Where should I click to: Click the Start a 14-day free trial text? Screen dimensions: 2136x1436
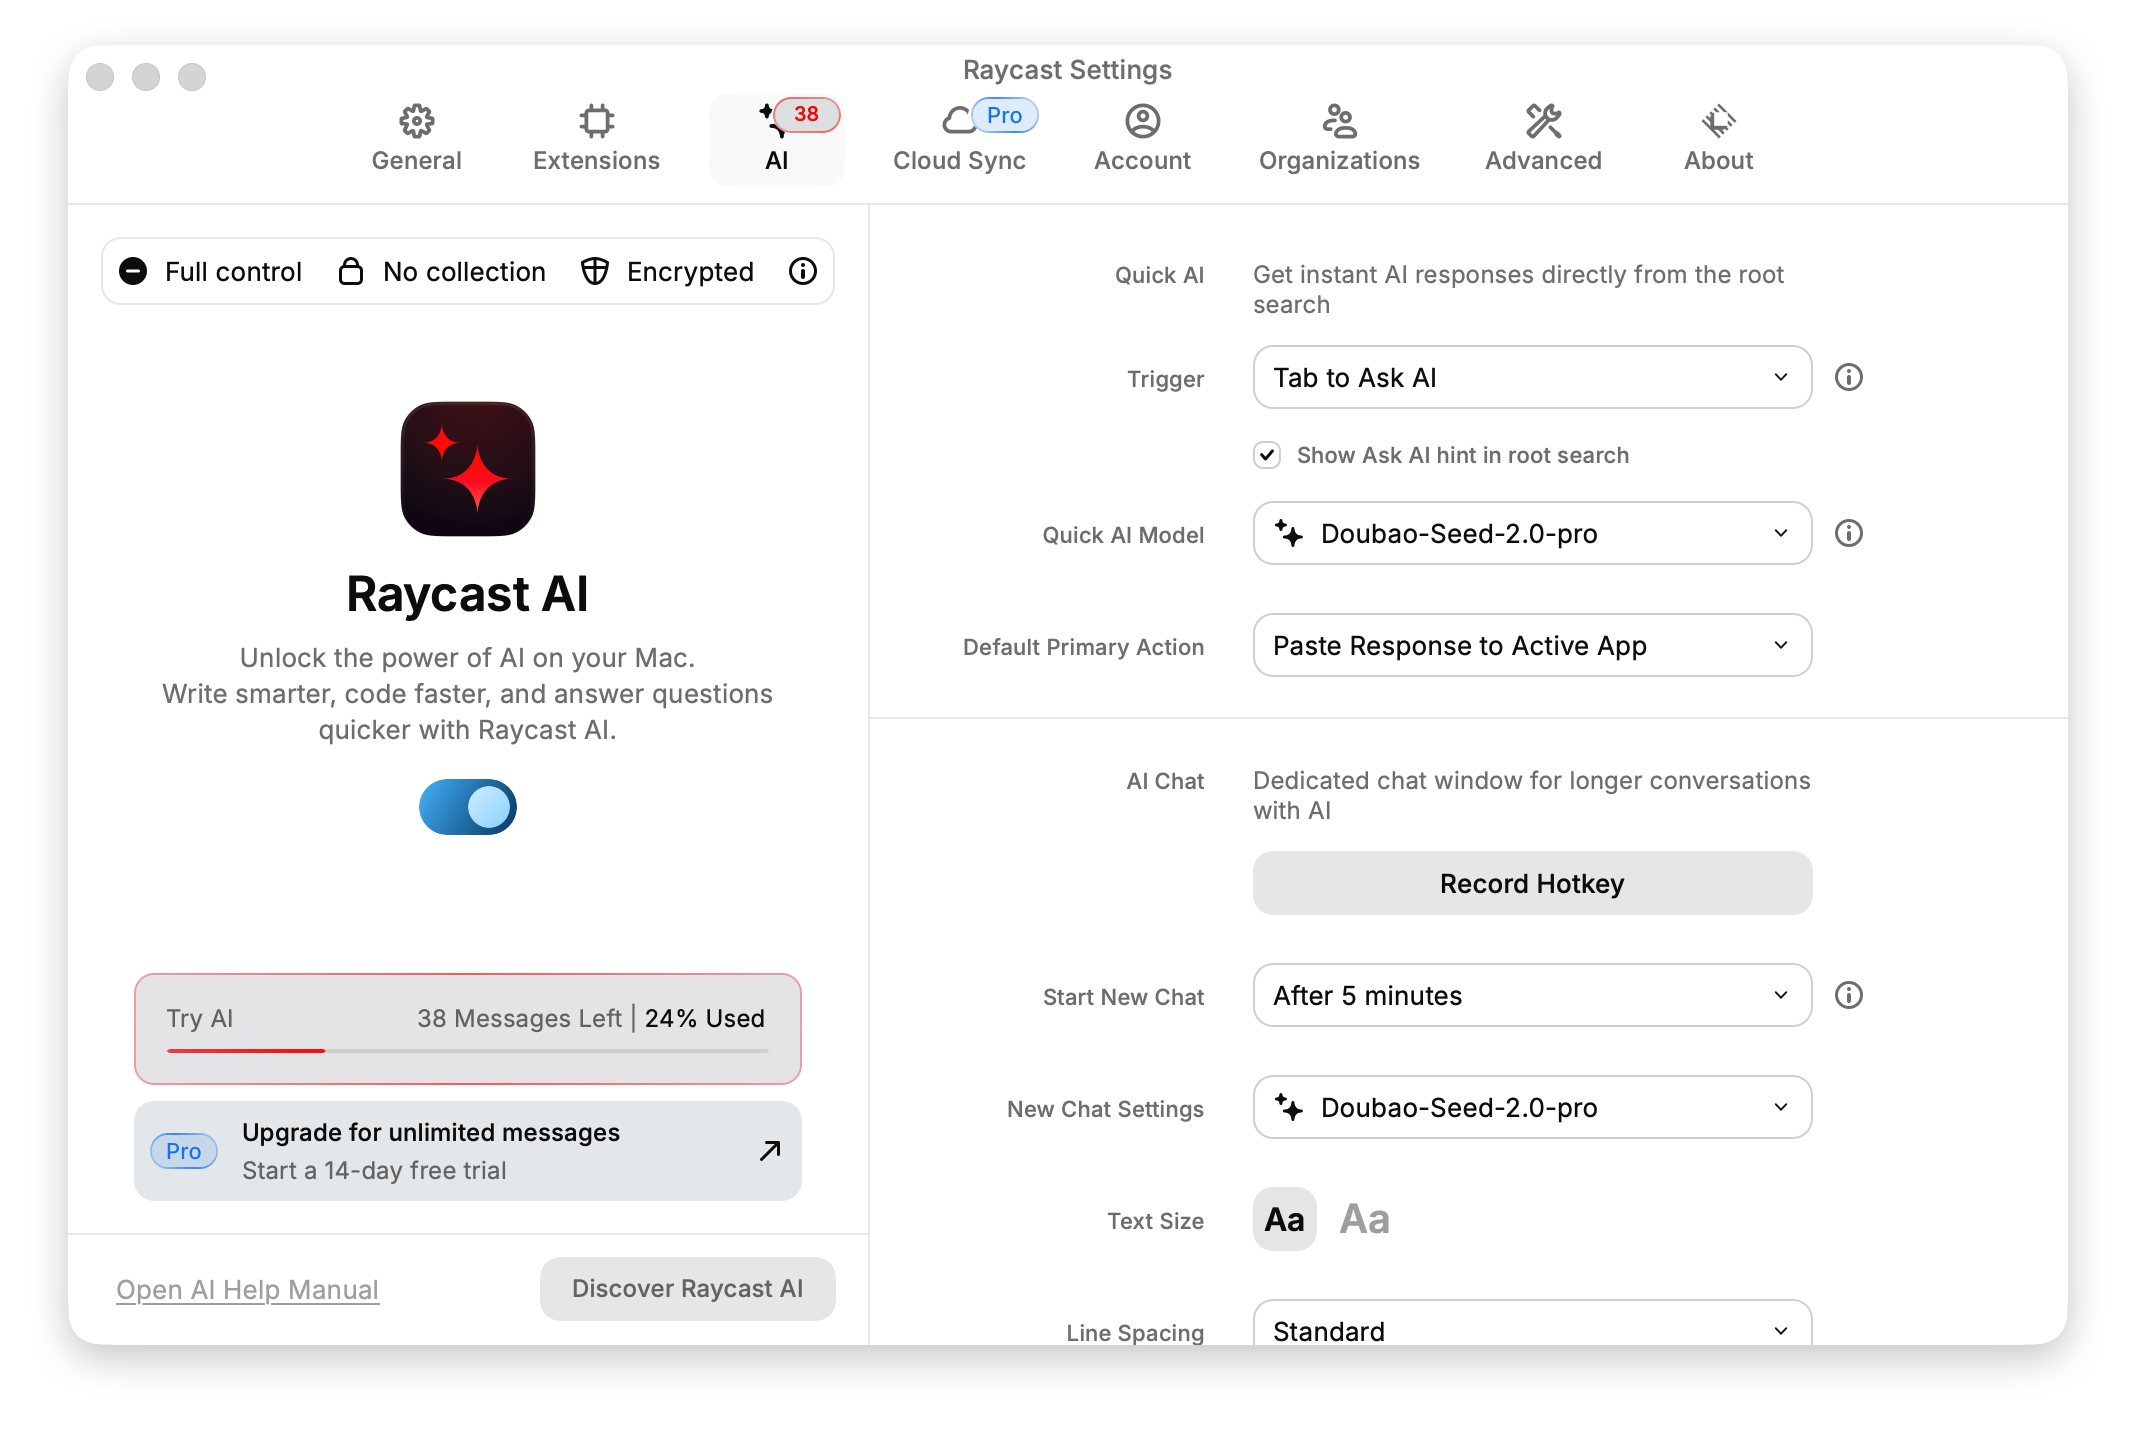click(374, 1170)
